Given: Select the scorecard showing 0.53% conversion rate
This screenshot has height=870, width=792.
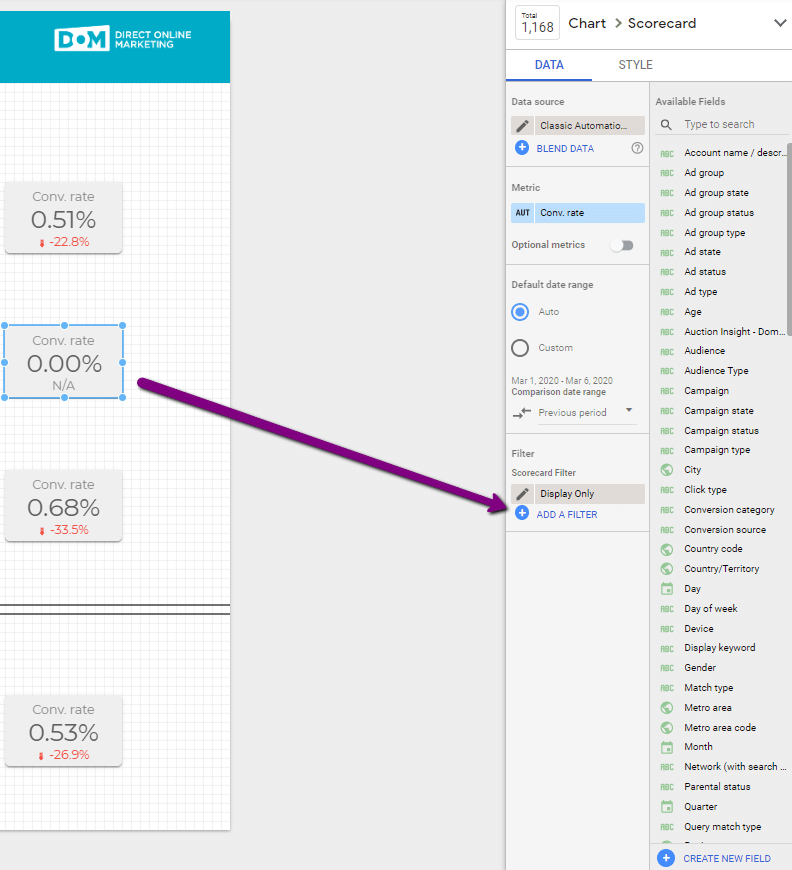Looking at the screenshot, I should pos(63,731).
